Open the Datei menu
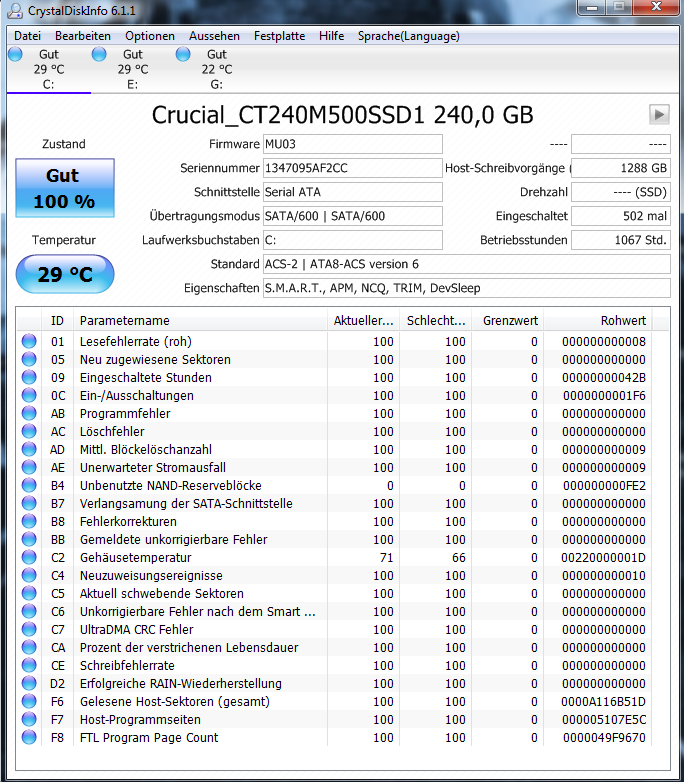Viewport: 684px width, 782px height. (x=27, y=36)
